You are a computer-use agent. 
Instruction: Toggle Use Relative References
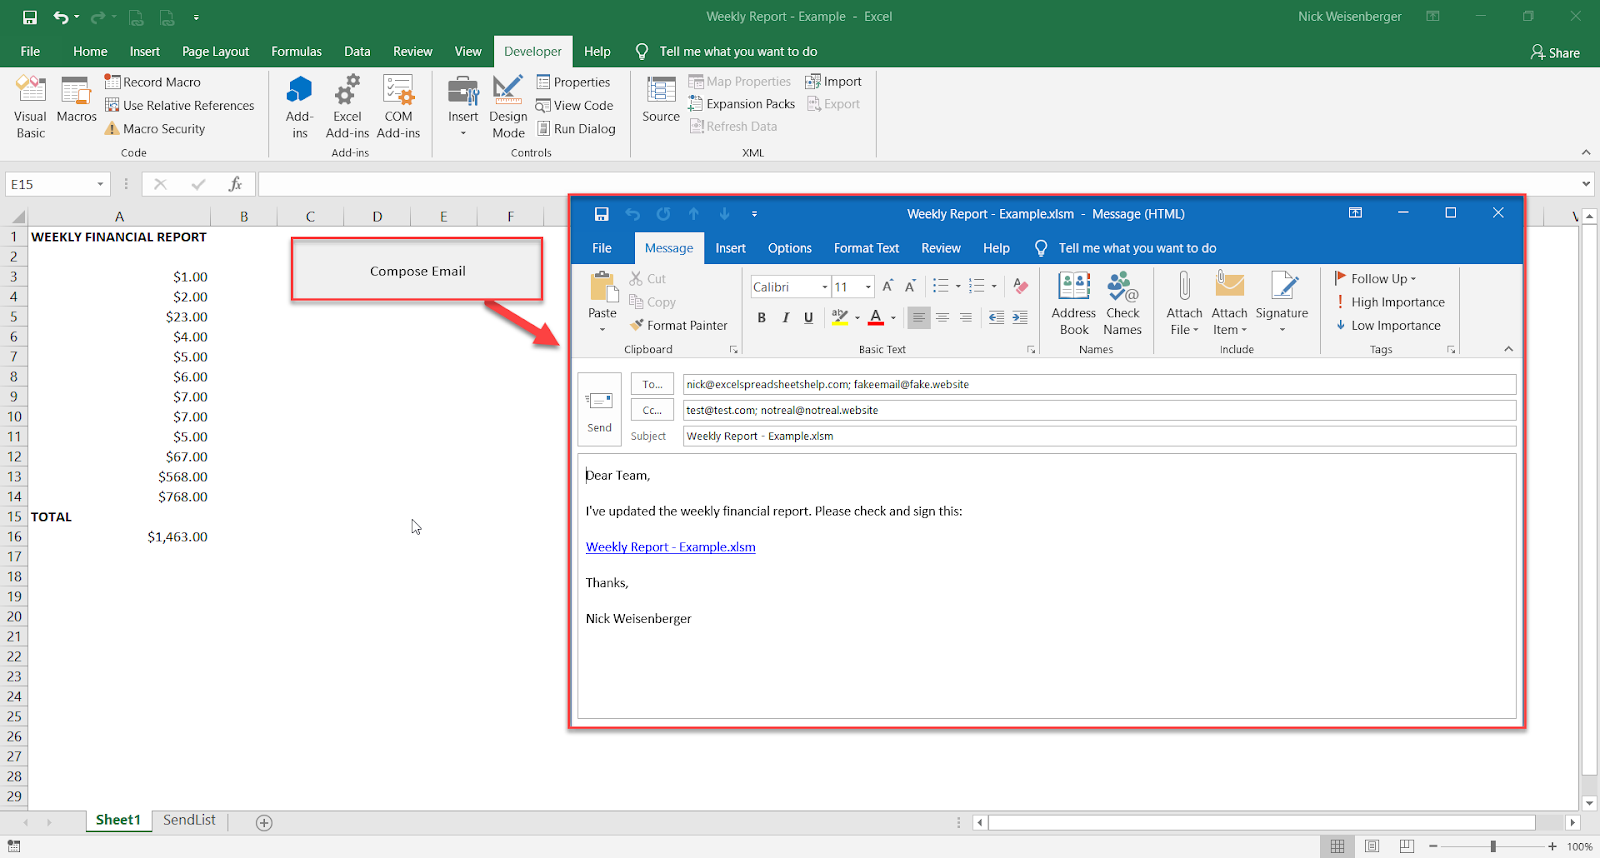tap(180, 105)
